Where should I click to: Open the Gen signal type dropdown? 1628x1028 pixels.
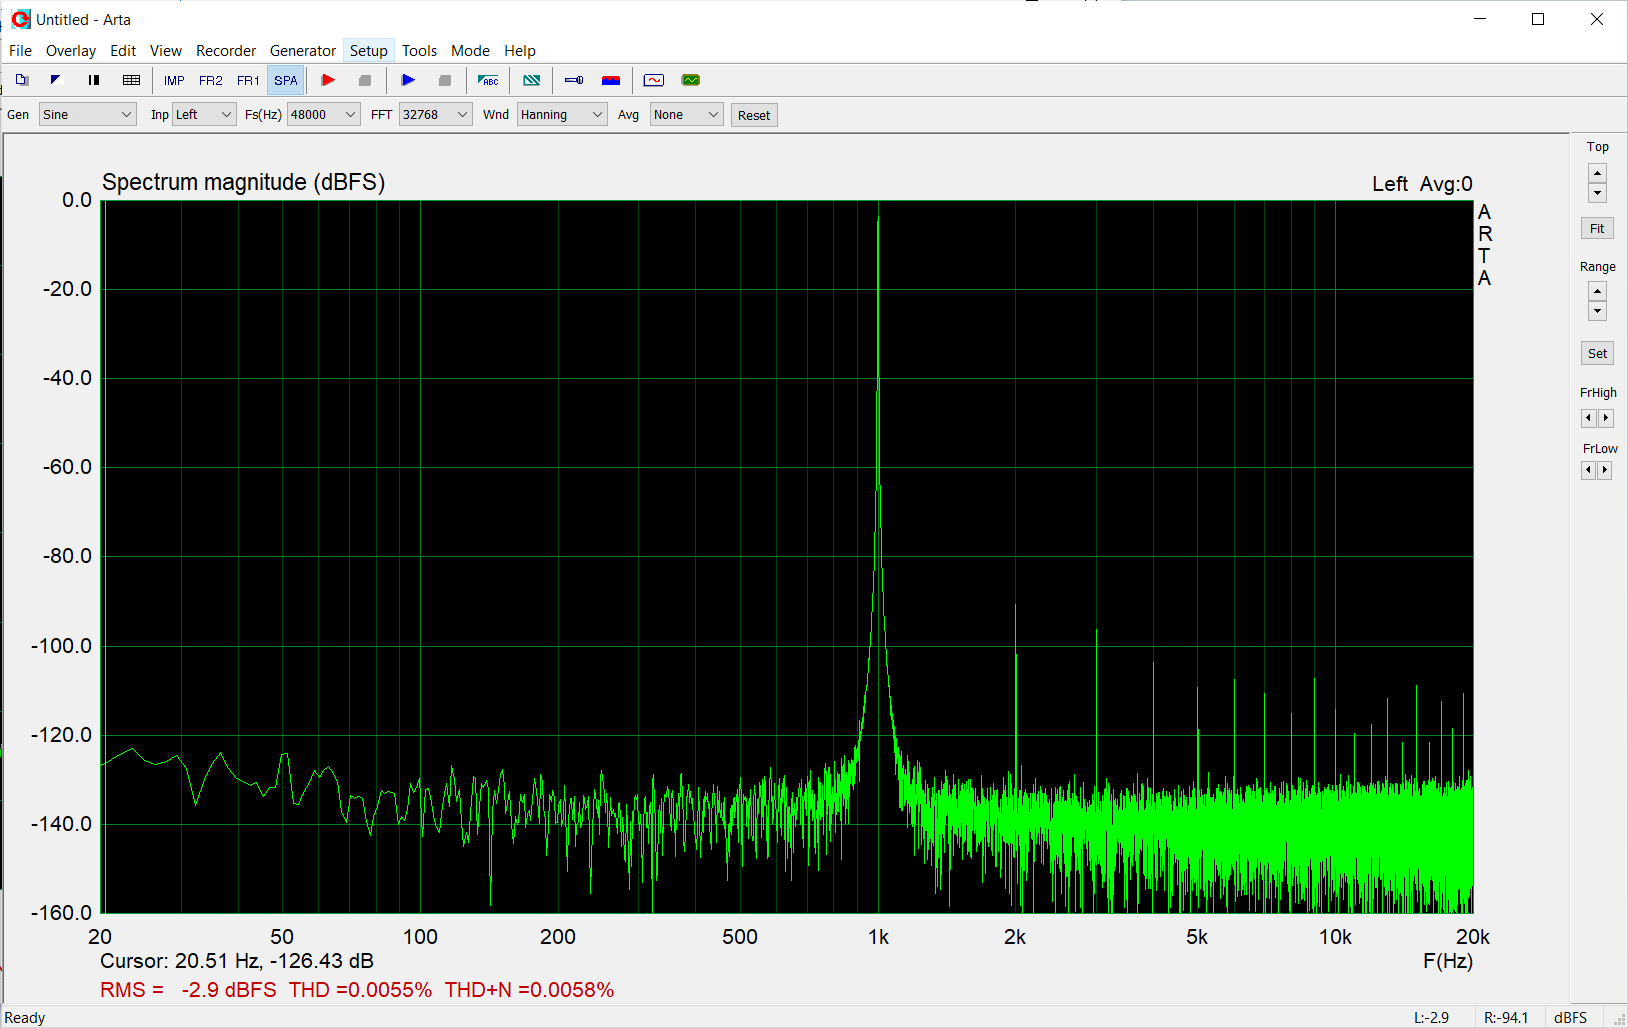tap(87, 115)
